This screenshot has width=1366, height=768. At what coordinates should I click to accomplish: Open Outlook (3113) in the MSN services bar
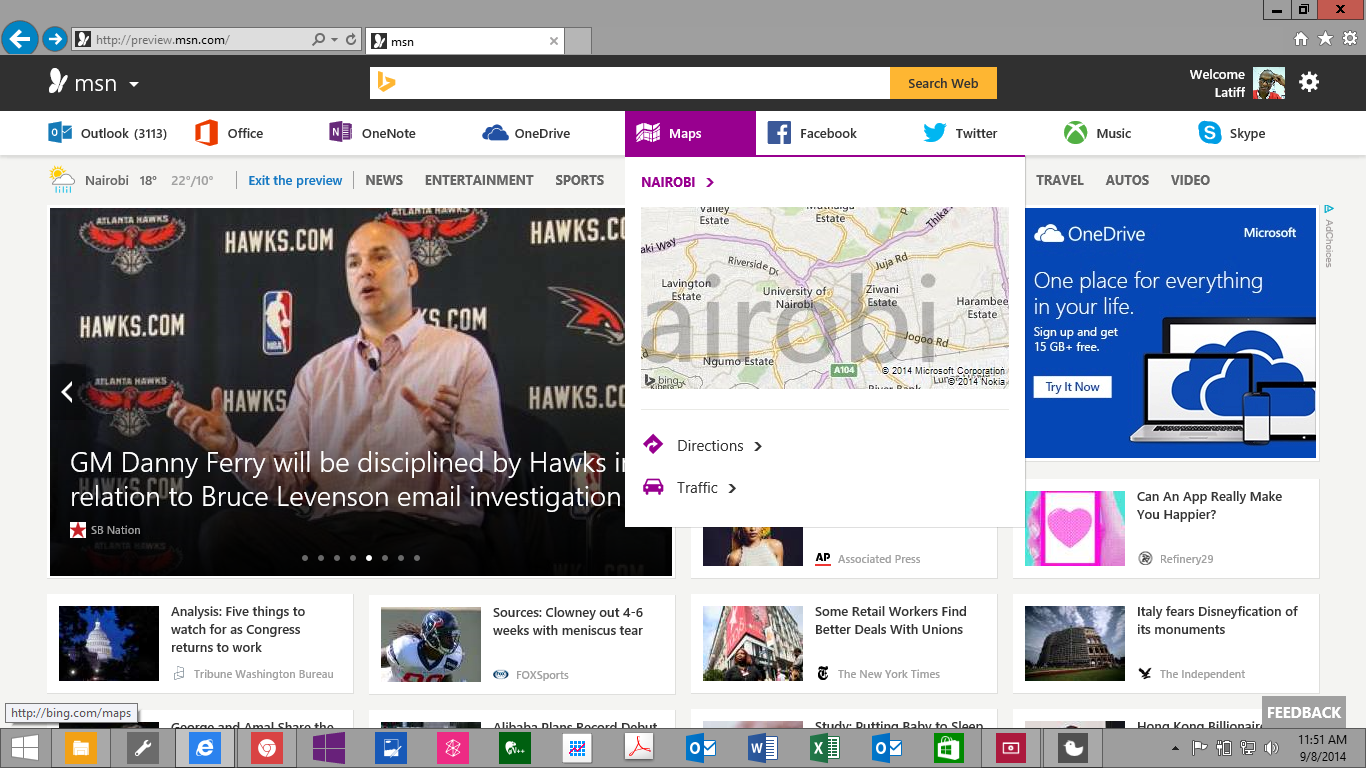(108, 133)
